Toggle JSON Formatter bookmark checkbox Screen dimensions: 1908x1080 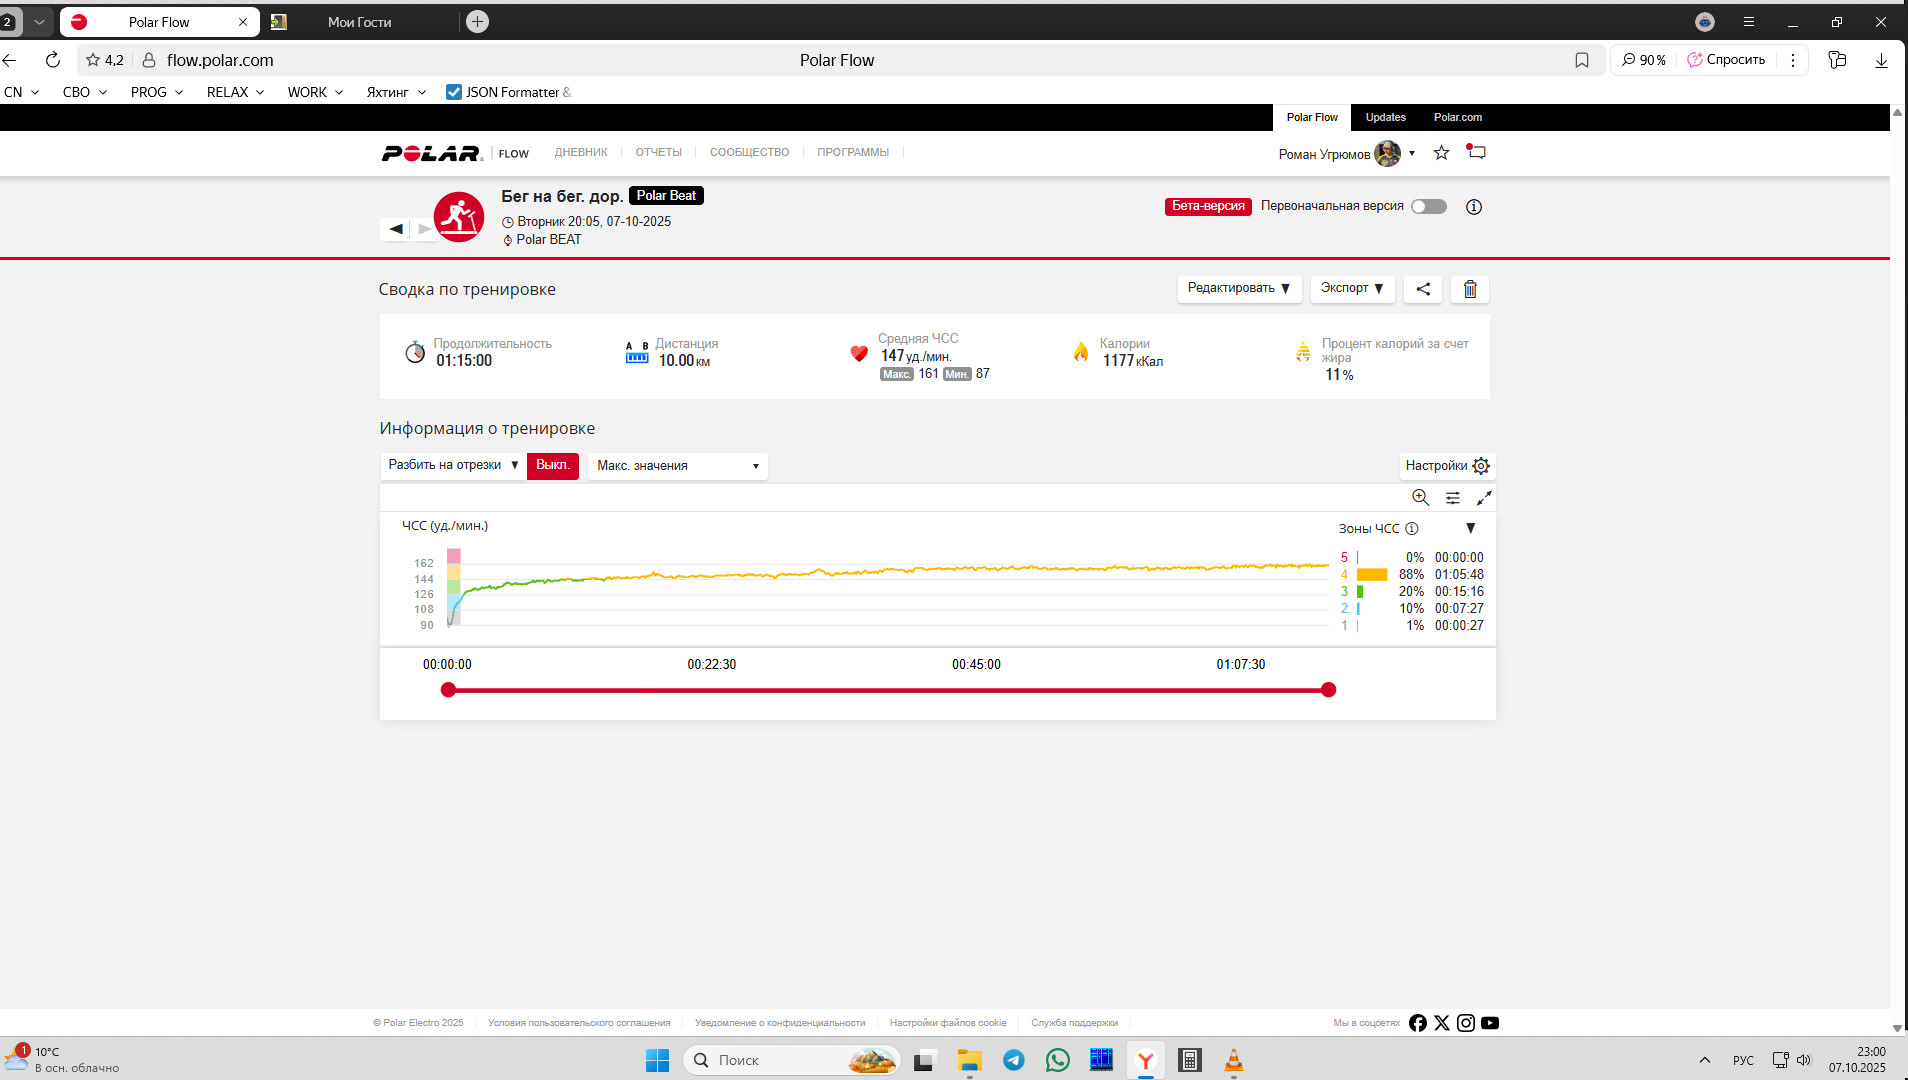click(454, 92)
